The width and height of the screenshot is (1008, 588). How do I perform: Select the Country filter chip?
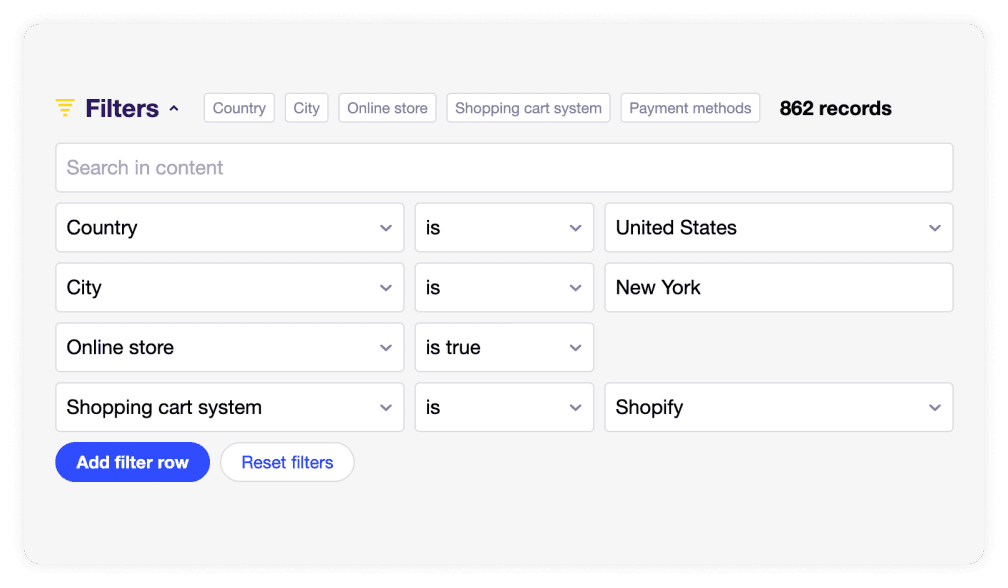click(239, 108)
